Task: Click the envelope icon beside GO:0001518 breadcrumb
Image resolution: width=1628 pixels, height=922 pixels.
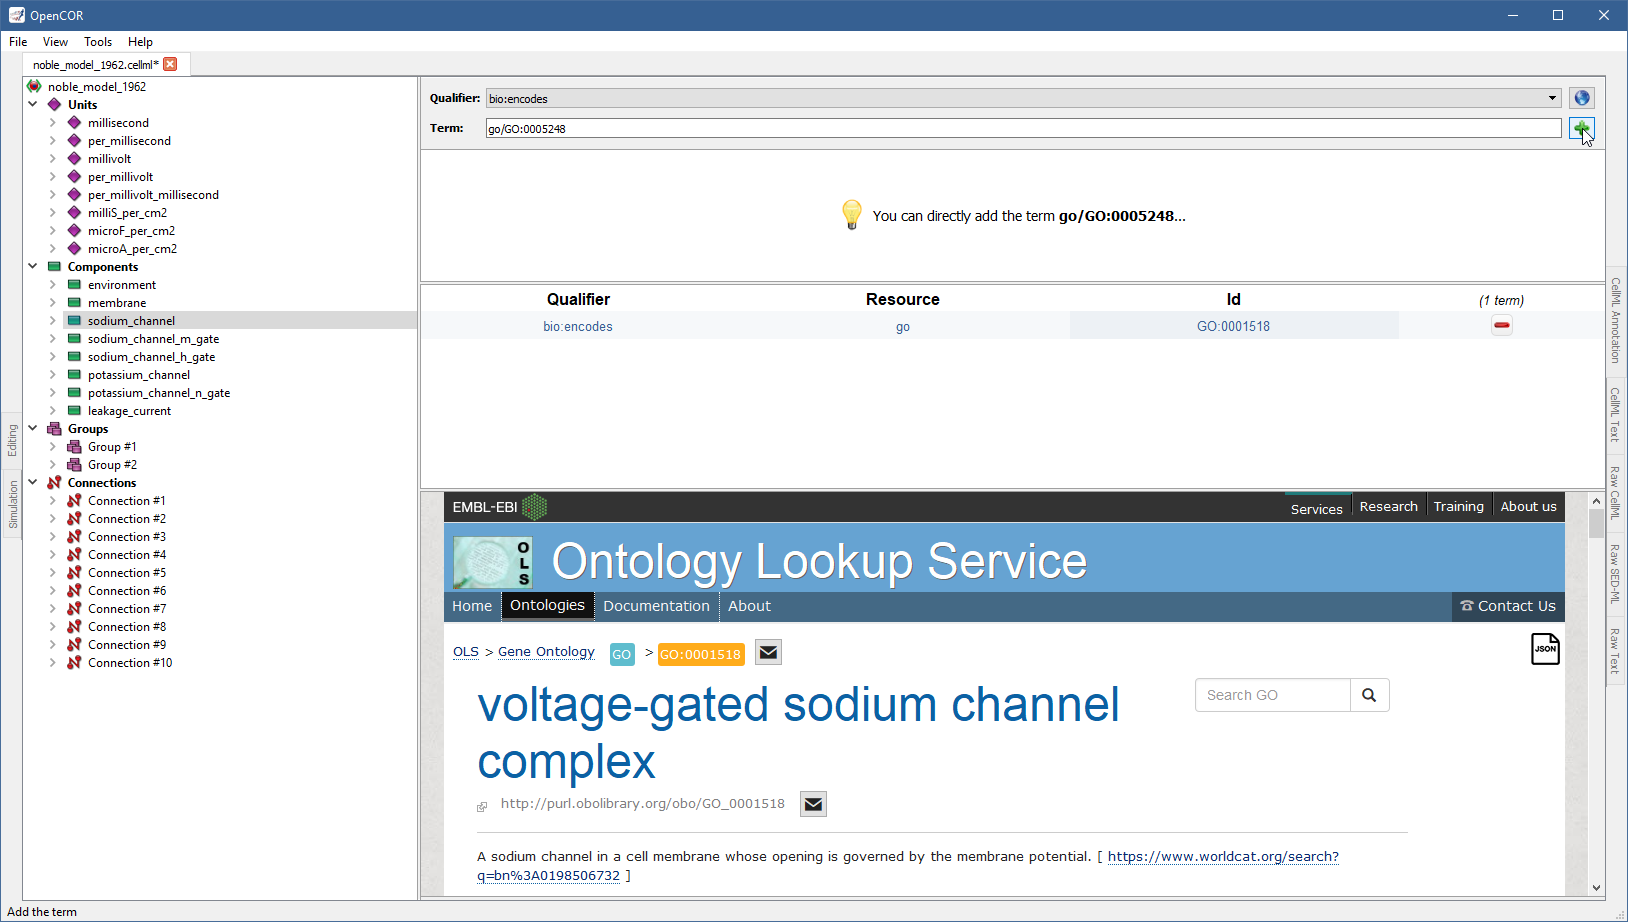Action: pos(768,653)
